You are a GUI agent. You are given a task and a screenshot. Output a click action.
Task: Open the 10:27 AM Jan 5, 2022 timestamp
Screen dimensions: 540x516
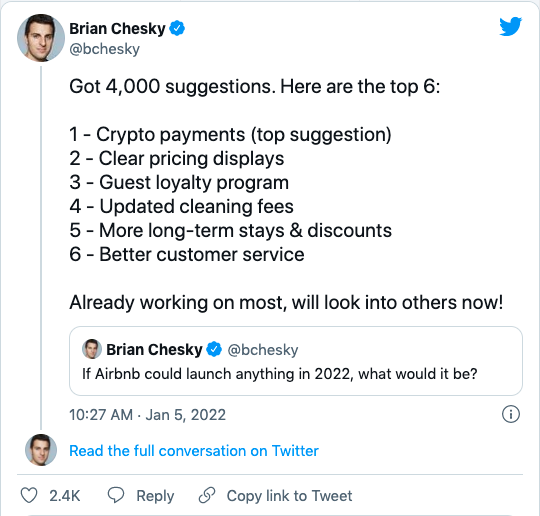click(x=147, y=415)
